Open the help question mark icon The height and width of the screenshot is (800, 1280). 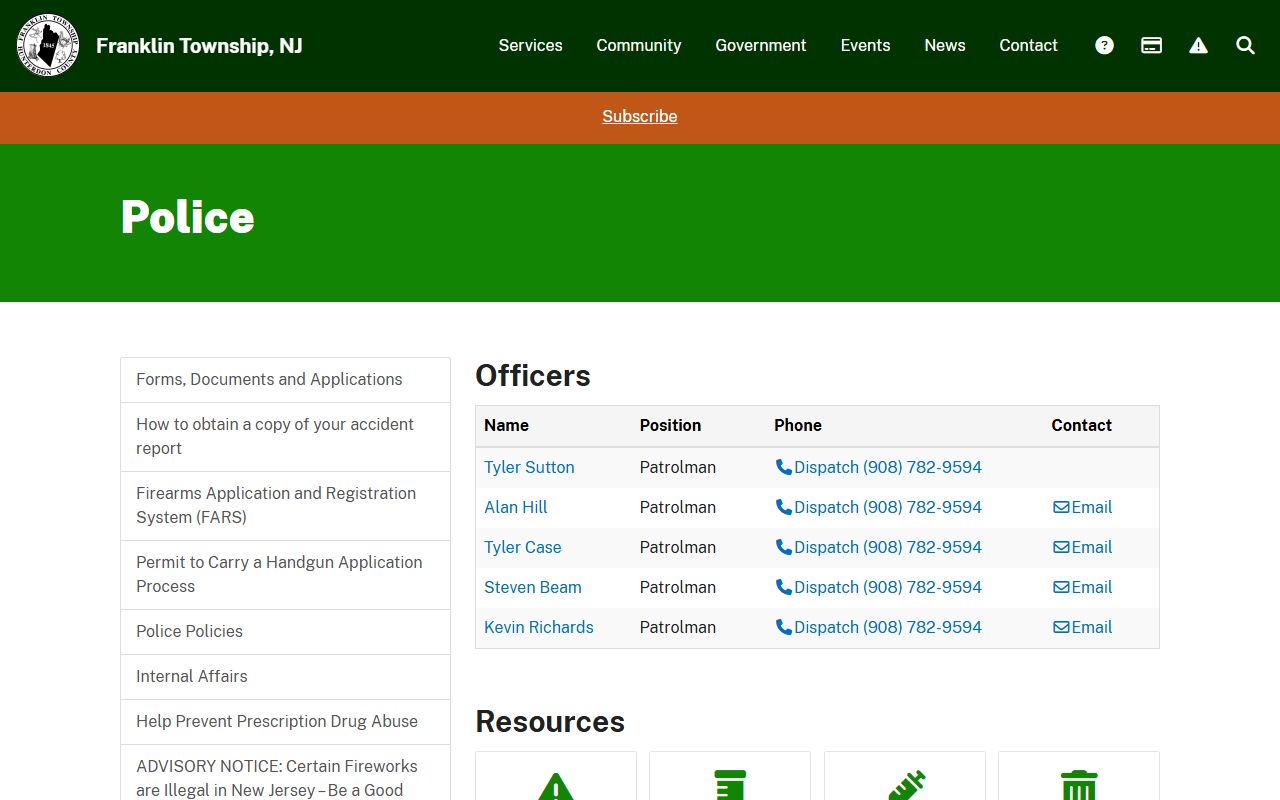coord(1104,45)
